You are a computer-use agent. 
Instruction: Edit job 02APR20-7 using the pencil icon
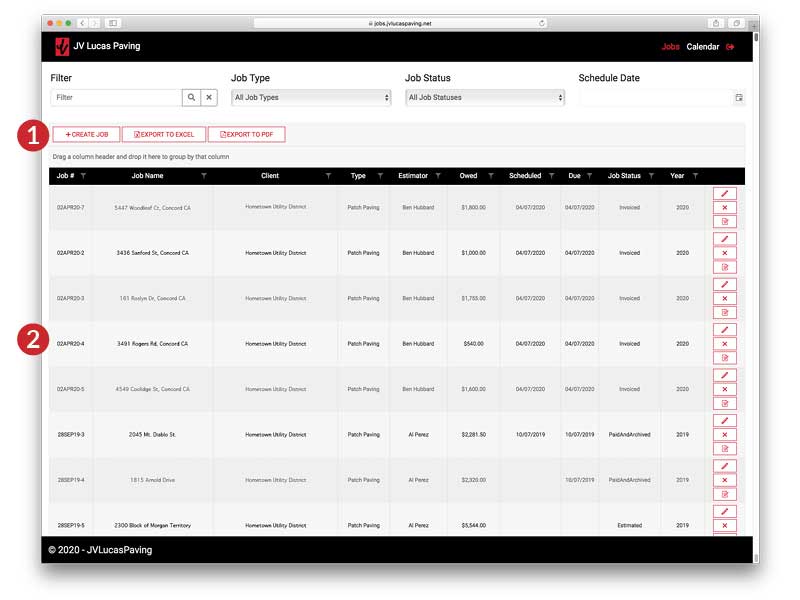tap(724, 192)
